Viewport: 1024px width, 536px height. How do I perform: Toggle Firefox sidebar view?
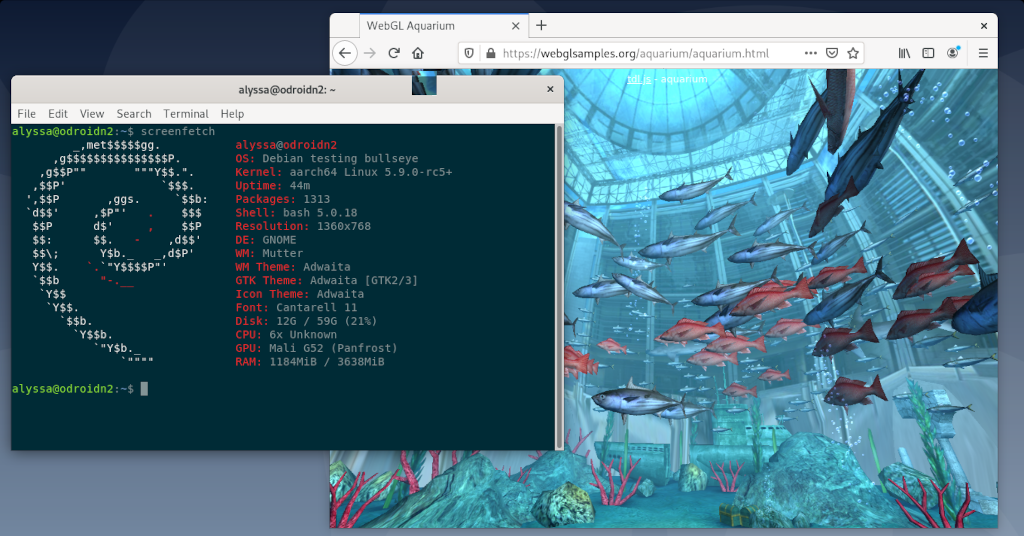(x=928, y=54)
